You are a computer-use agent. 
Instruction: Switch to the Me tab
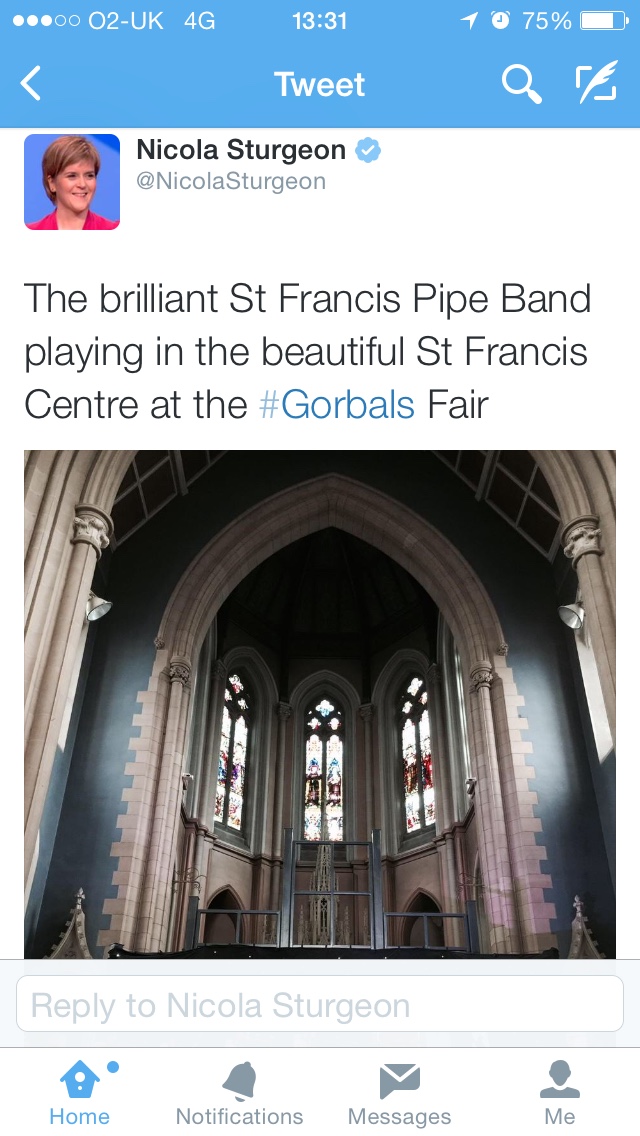tap(560, 1092)
